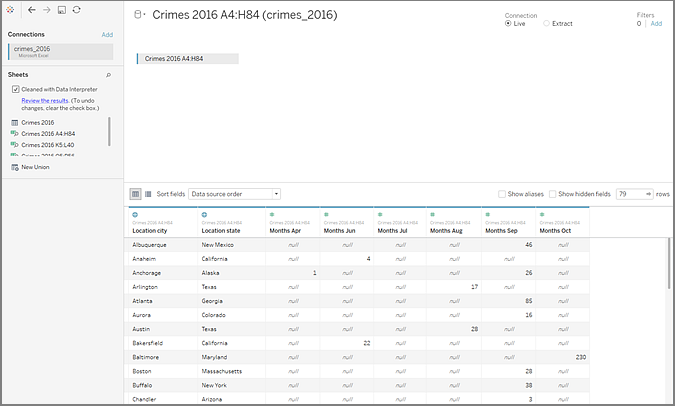
Task: Switch to metadata list view icon
Action: click(148, 194)
